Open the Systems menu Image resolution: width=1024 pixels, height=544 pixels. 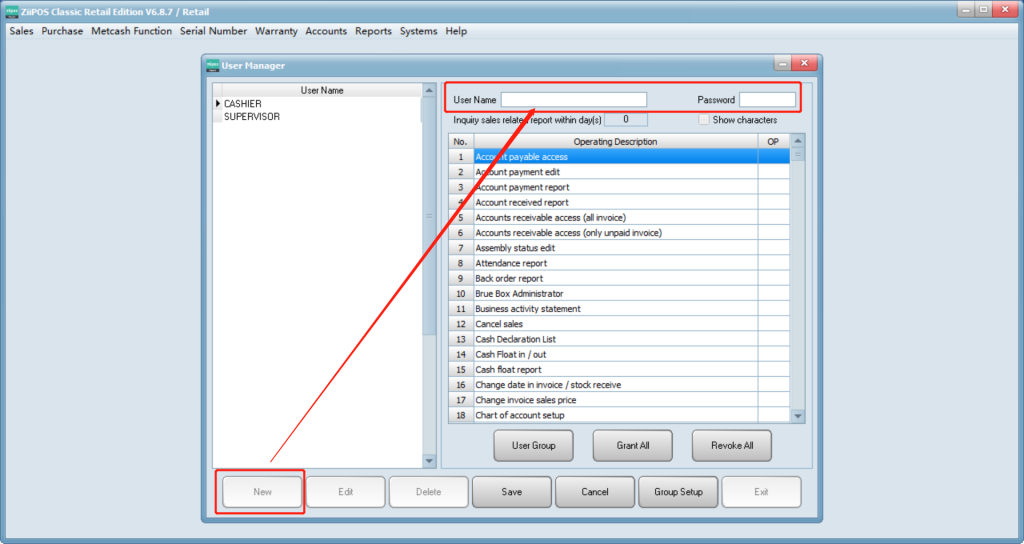[418, 31]
